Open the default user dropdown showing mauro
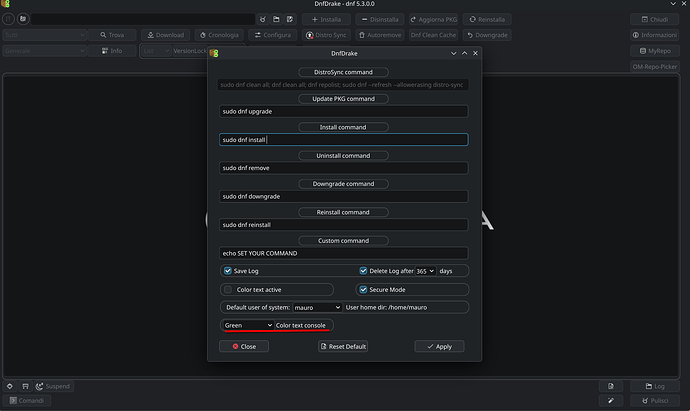The width and height of the screenshot is (690, 411). click(317, 307)
